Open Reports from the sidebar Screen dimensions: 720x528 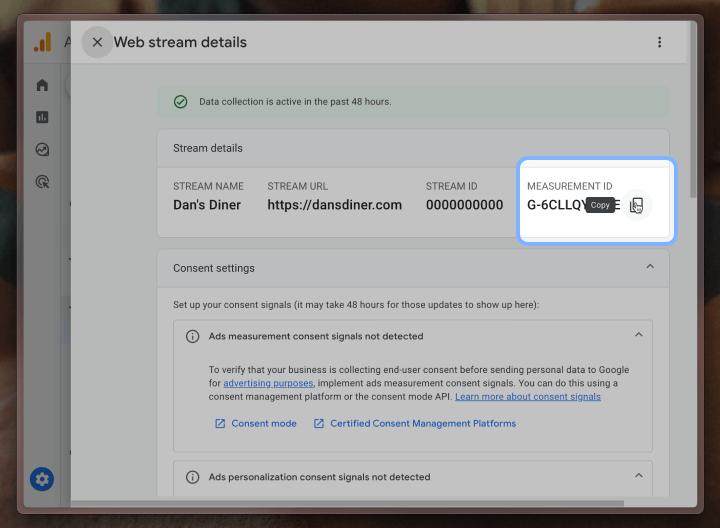pos(42,117)
